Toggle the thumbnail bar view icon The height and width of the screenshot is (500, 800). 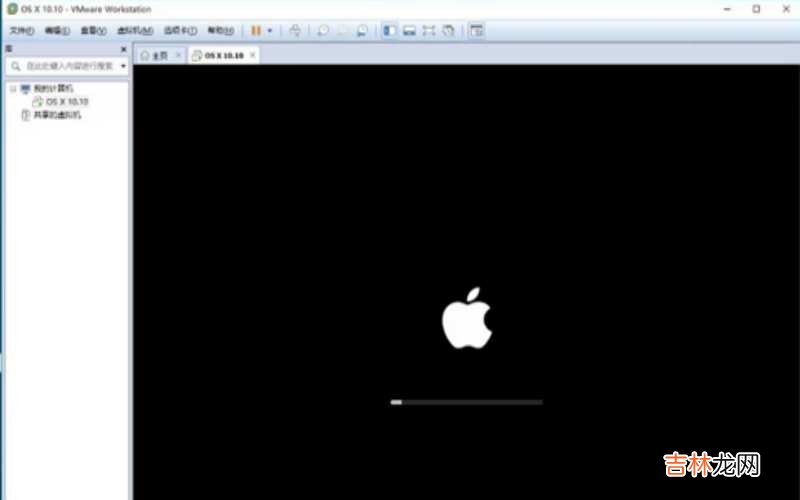(x=409, y=31)
